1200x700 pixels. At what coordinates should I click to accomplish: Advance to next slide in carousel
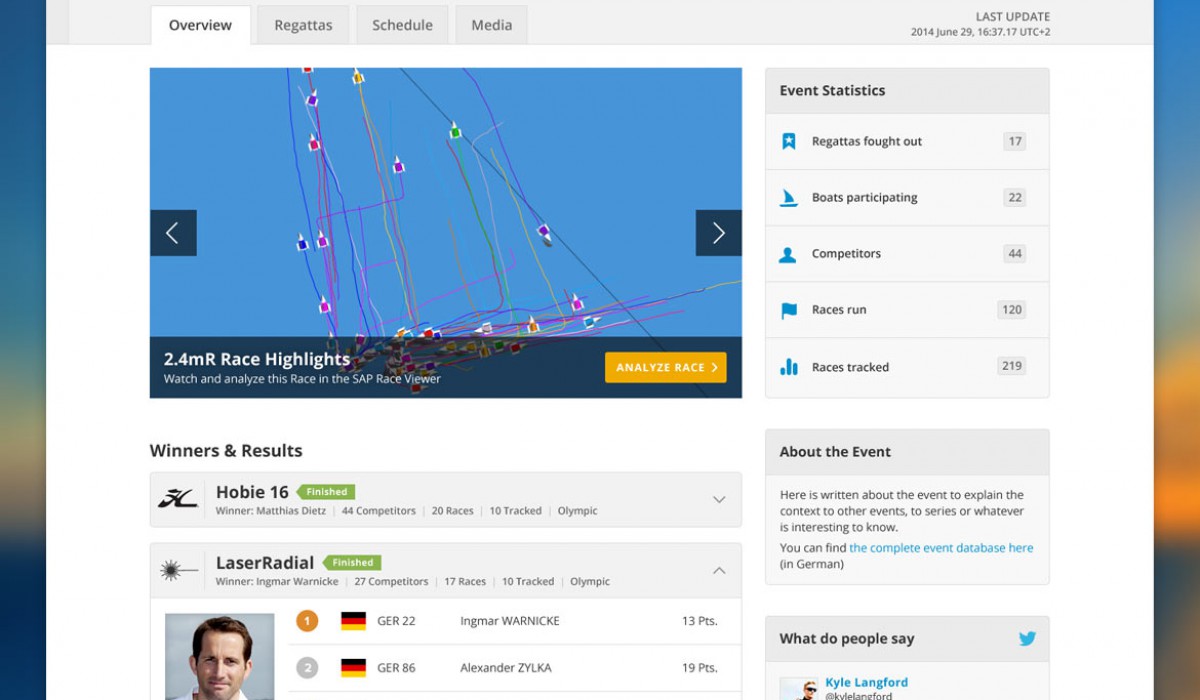pos(718,233)
